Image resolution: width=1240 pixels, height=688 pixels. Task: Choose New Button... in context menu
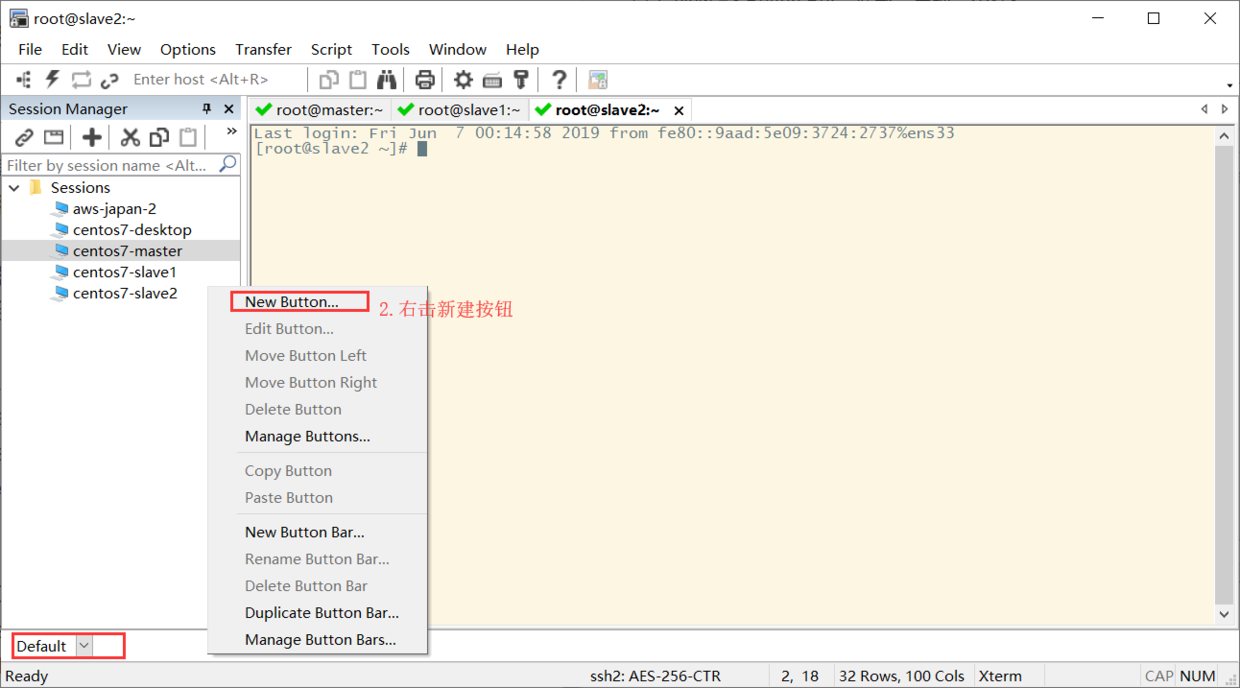(292, 302)
